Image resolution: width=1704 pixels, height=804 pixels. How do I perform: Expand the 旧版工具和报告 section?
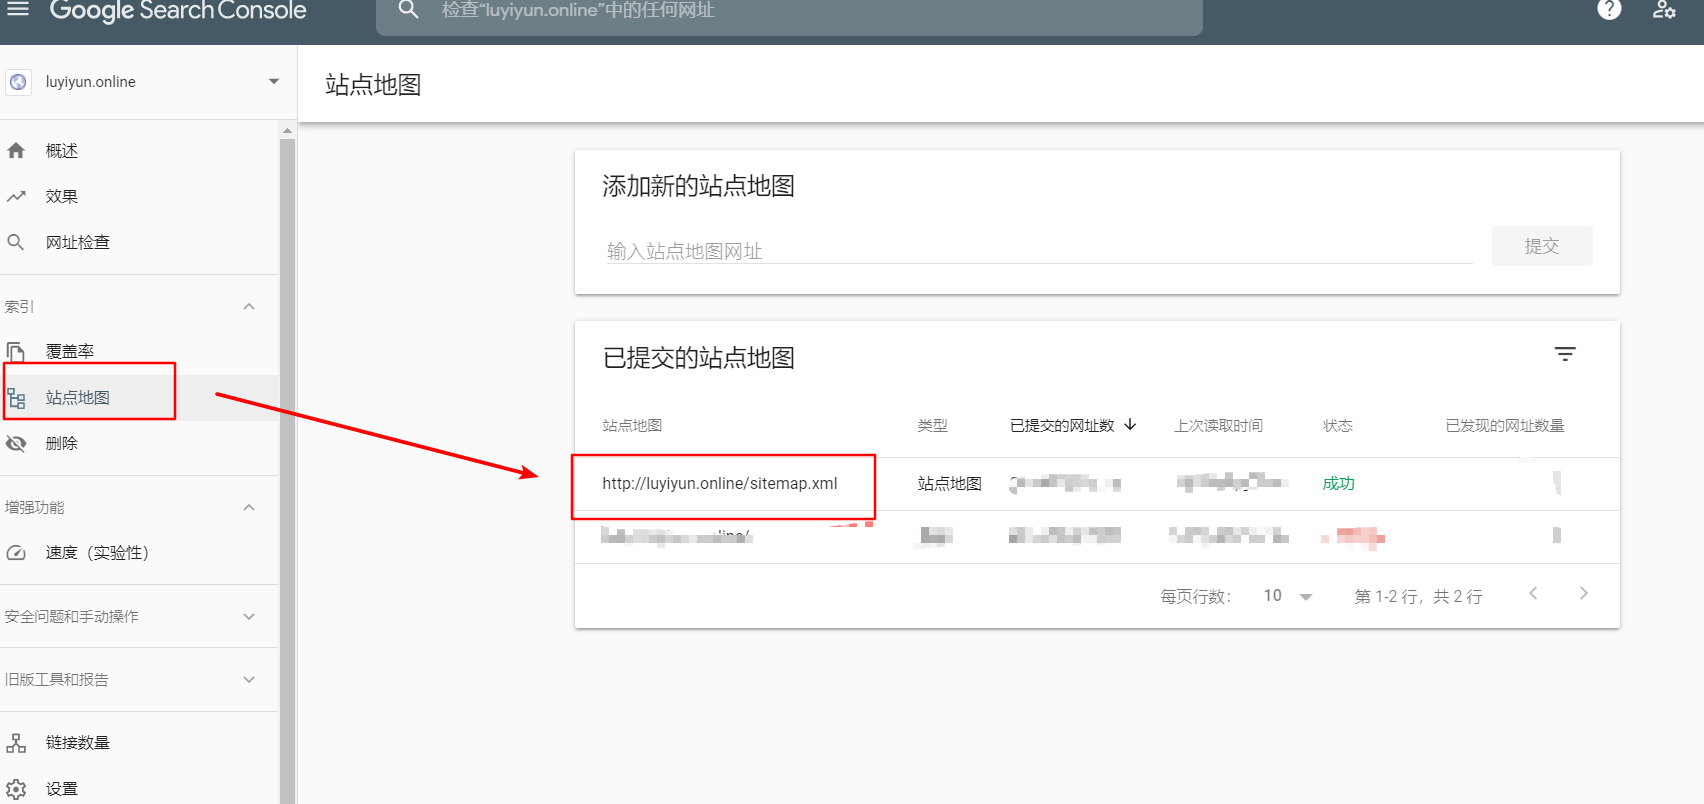click(x=249, y=680)
